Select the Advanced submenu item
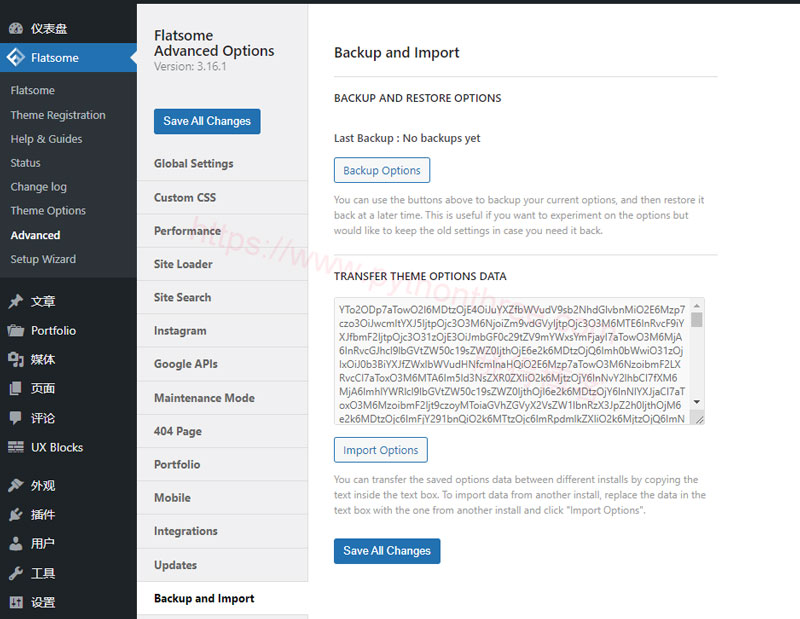The width and height of the screenshot is (800, 619). click(x=35, y=235)
